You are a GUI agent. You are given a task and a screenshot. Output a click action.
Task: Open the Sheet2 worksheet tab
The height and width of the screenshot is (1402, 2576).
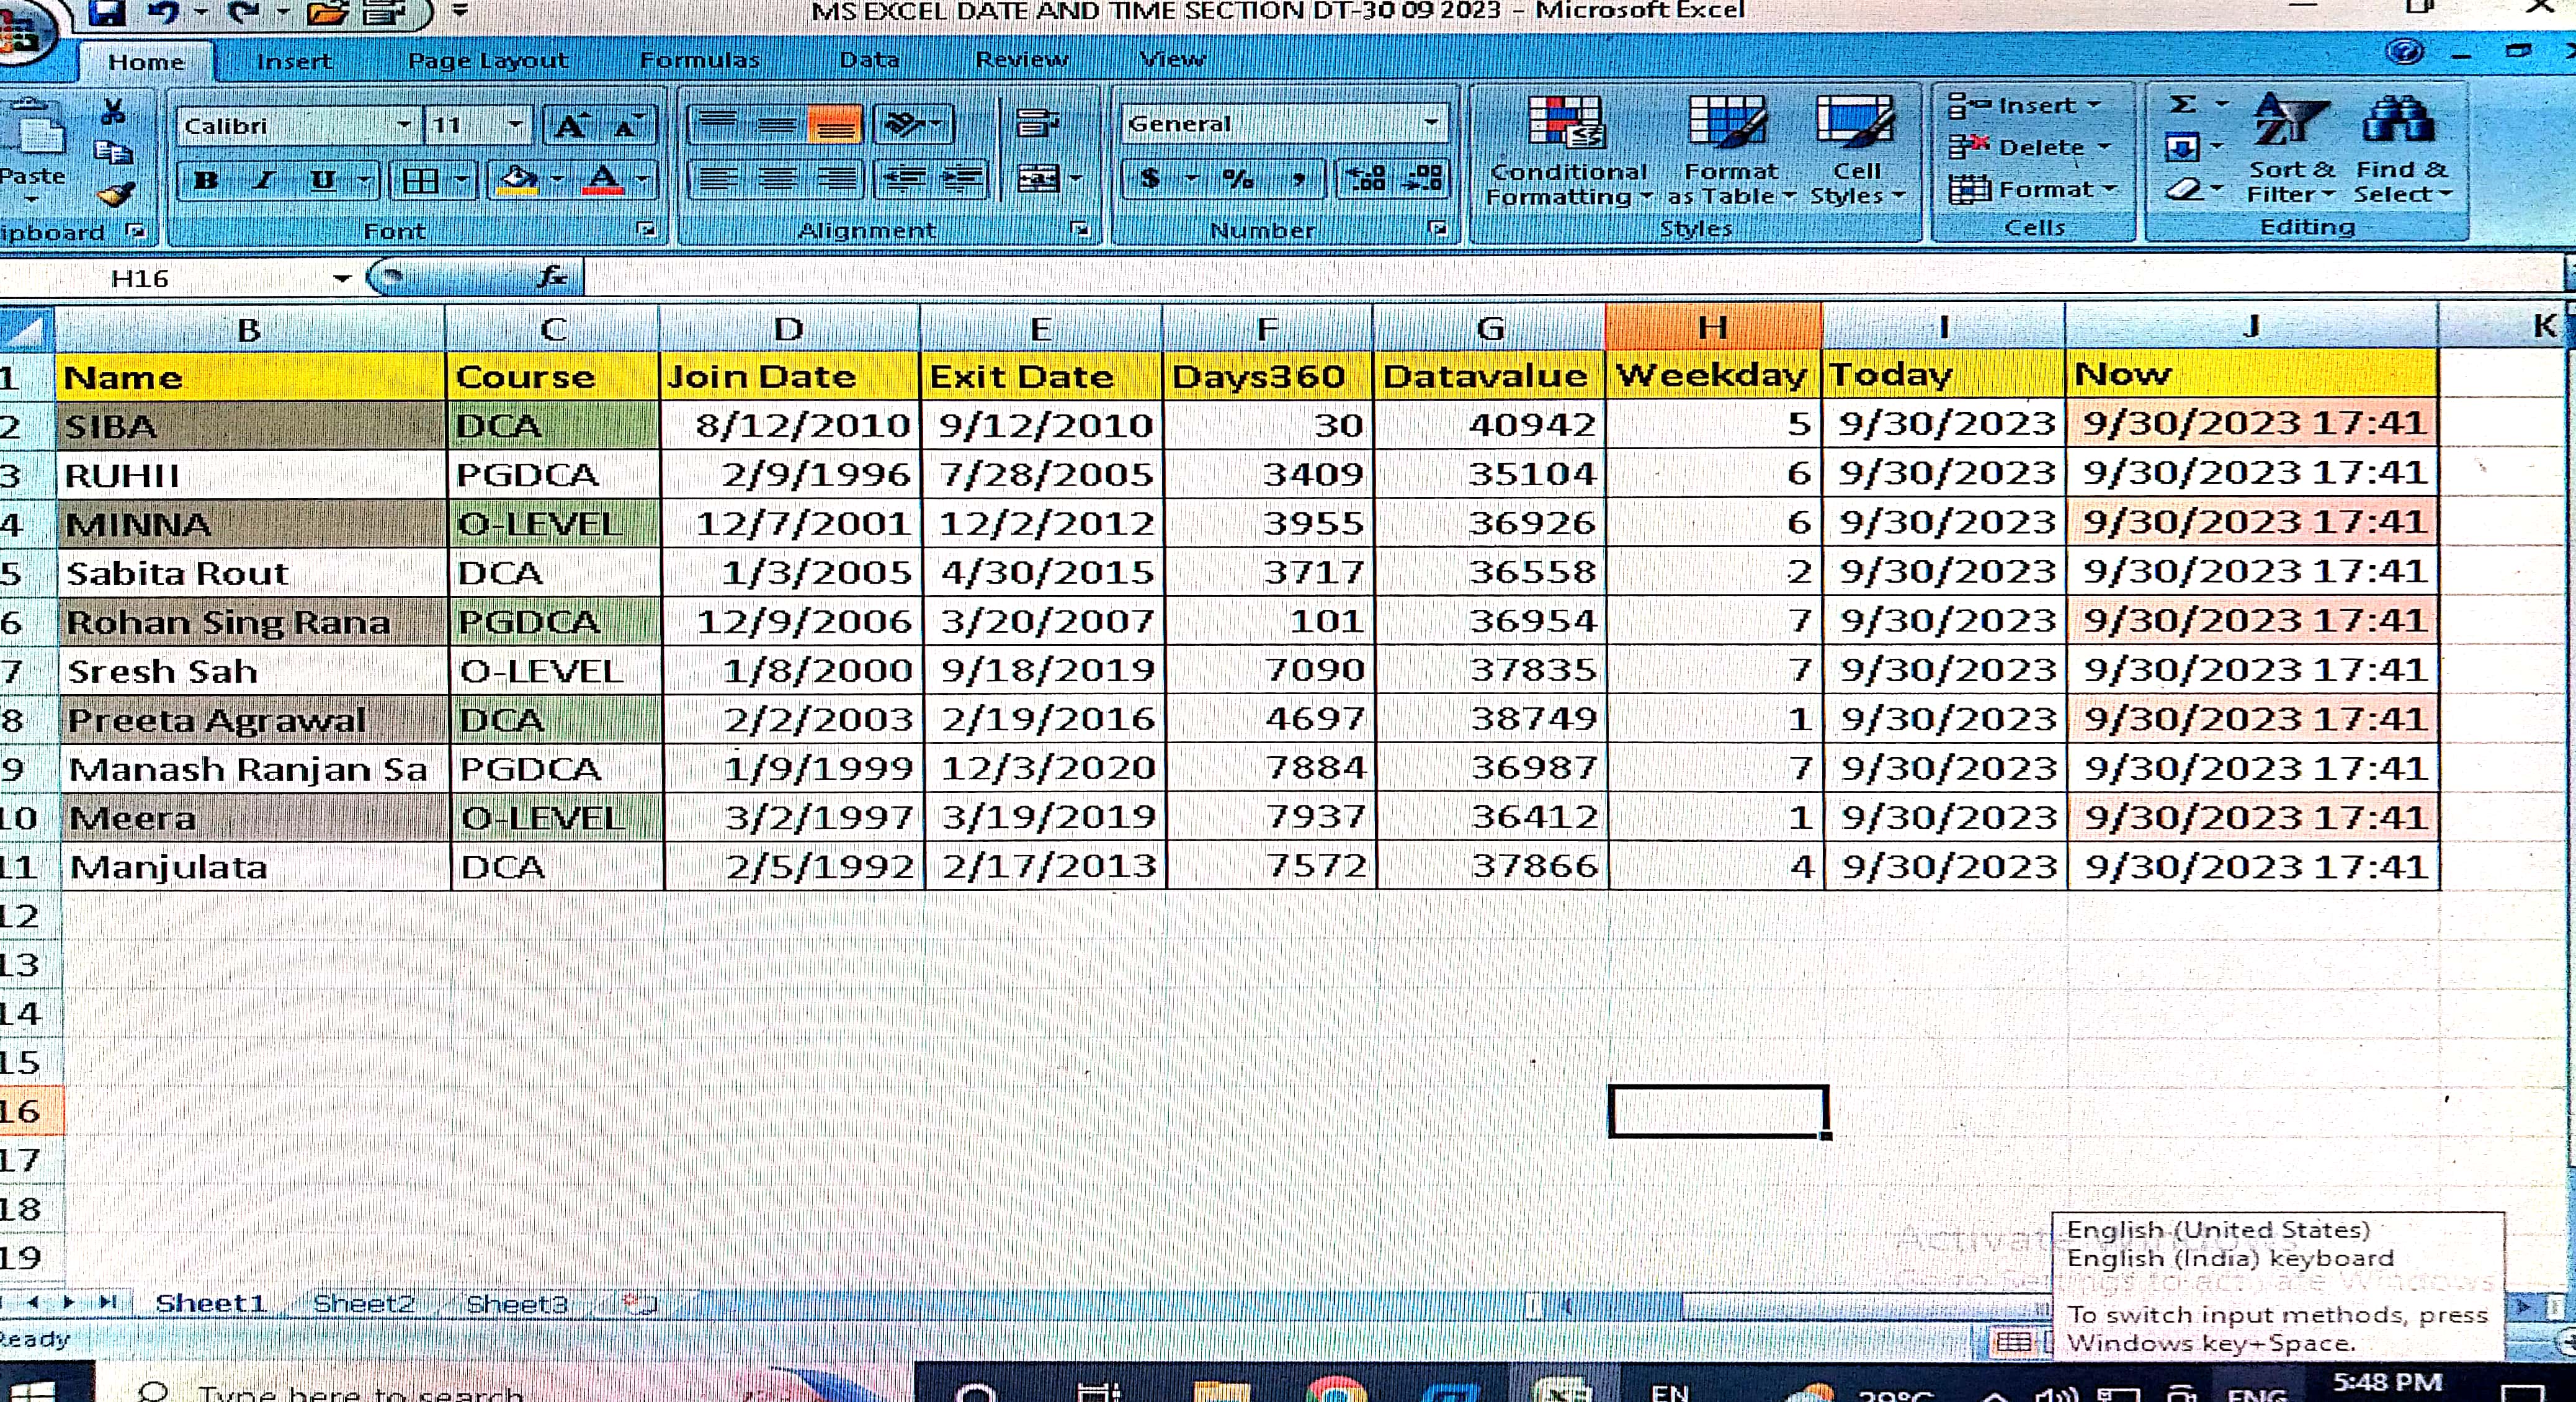pos(363,1303)
